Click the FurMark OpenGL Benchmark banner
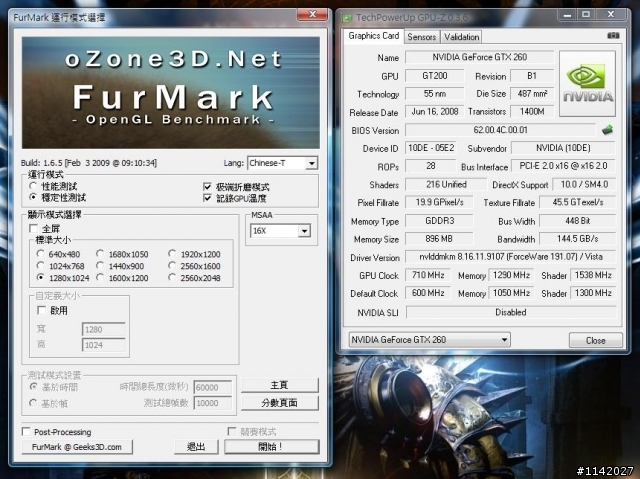Viewport: 640px width, 479px height. [x=171, y=93]
